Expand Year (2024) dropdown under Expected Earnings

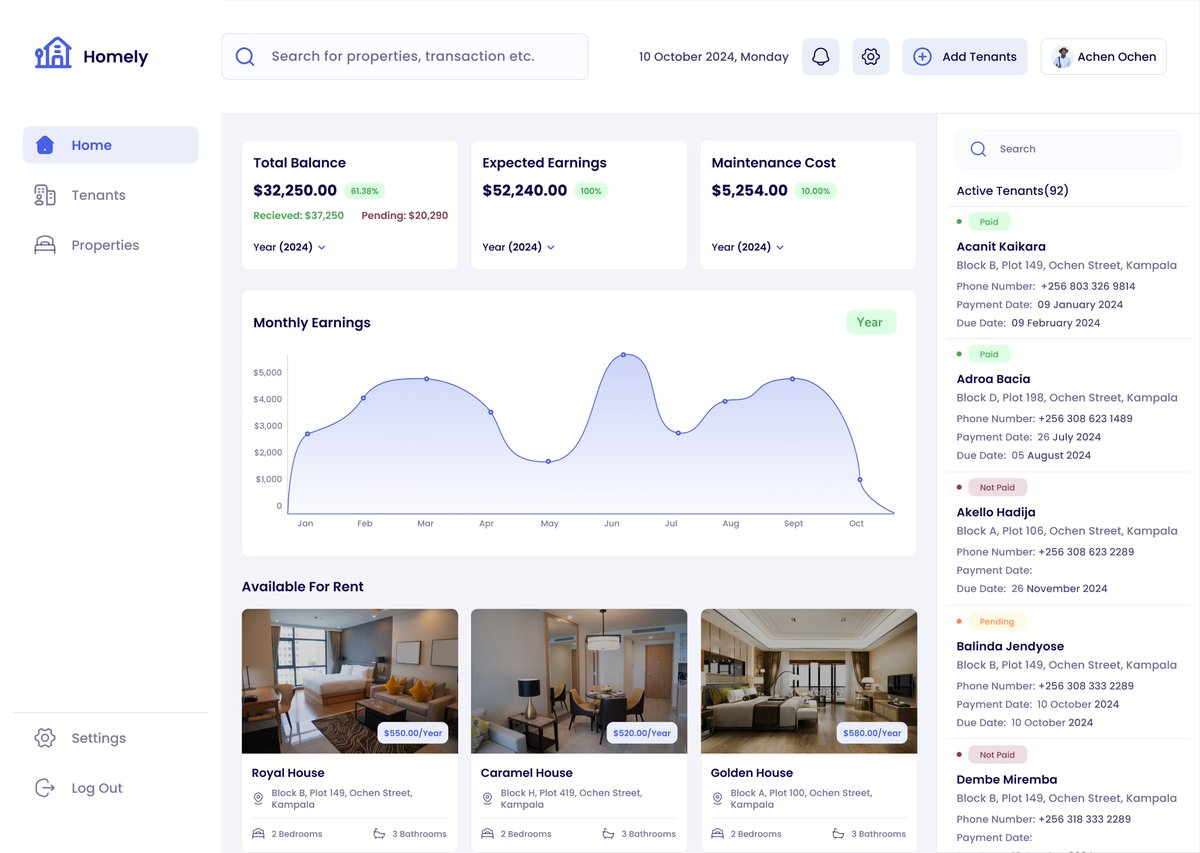click(x=519, y=247)
